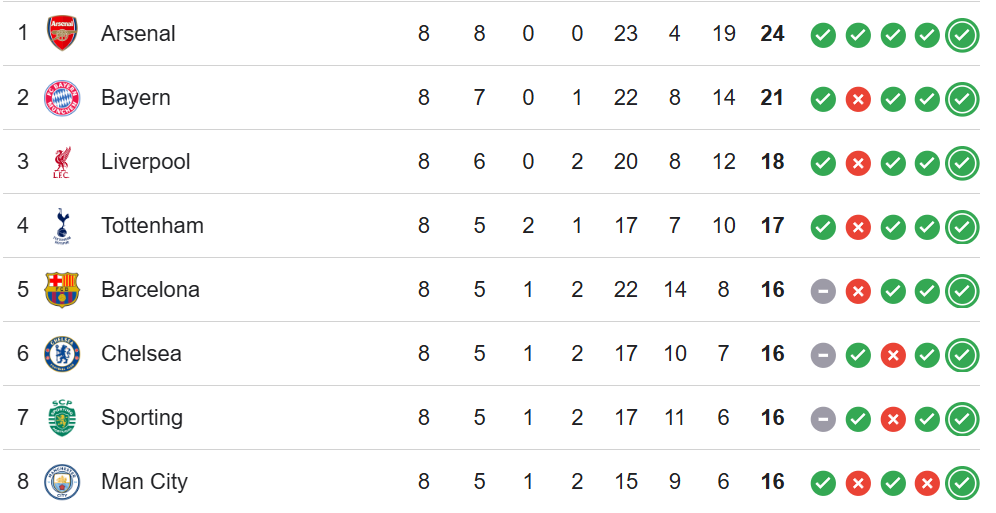The image size is (996, 513).
Task: Click Liverpool's ringed latest result icon
Action: 962,163
